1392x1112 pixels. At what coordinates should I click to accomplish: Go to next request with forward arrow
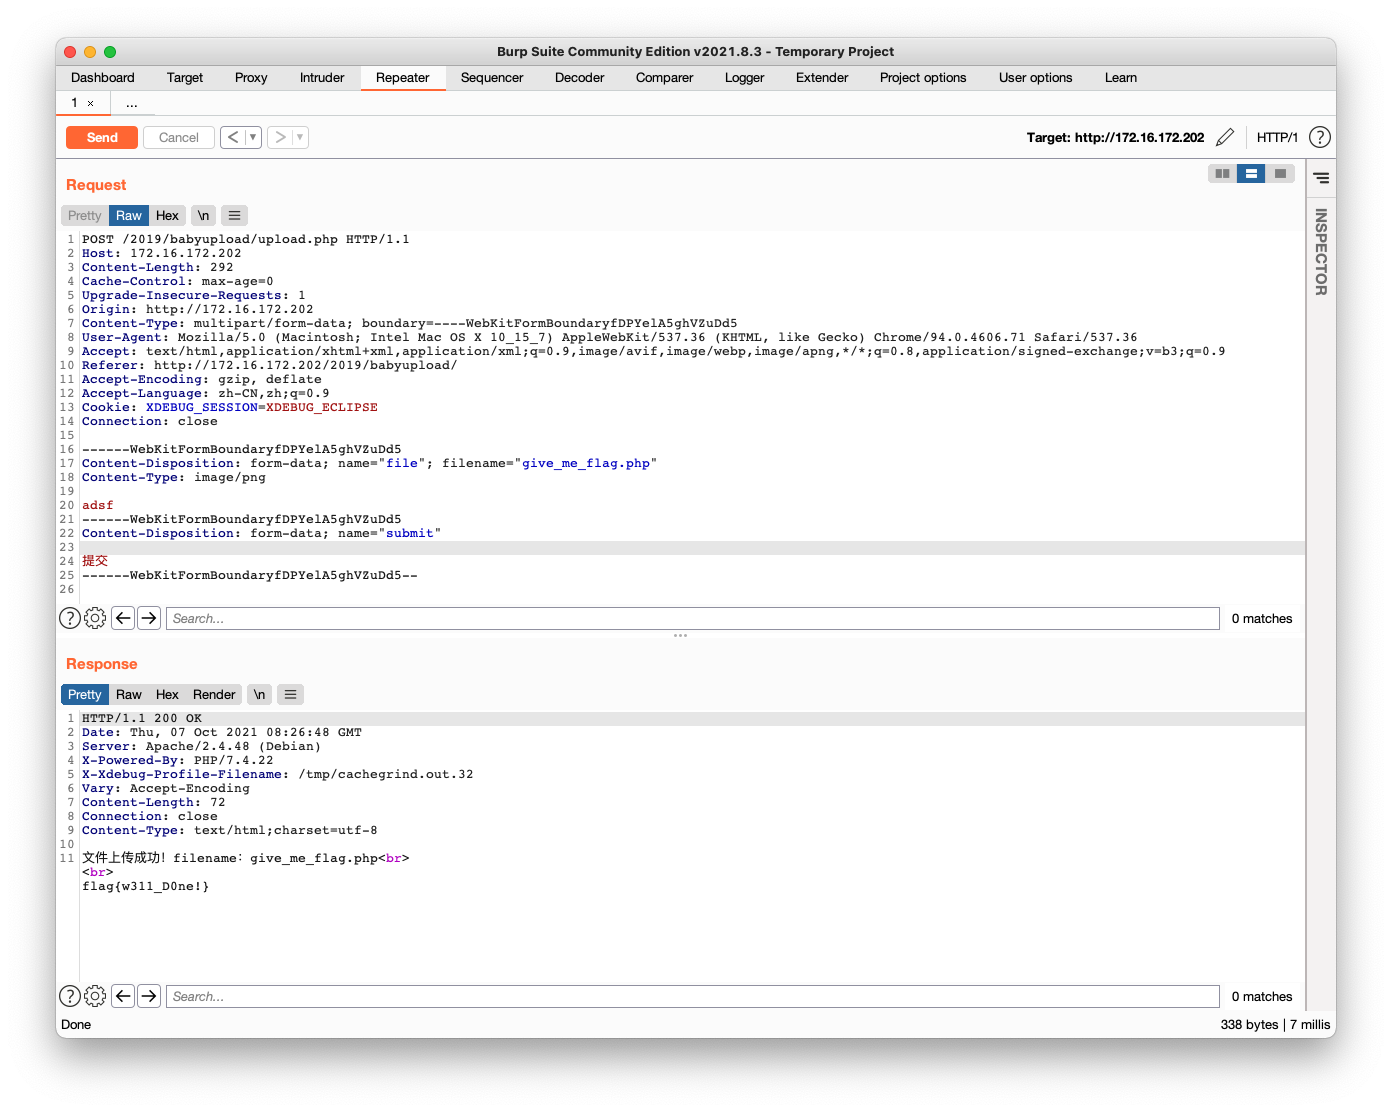pos(280,137)
